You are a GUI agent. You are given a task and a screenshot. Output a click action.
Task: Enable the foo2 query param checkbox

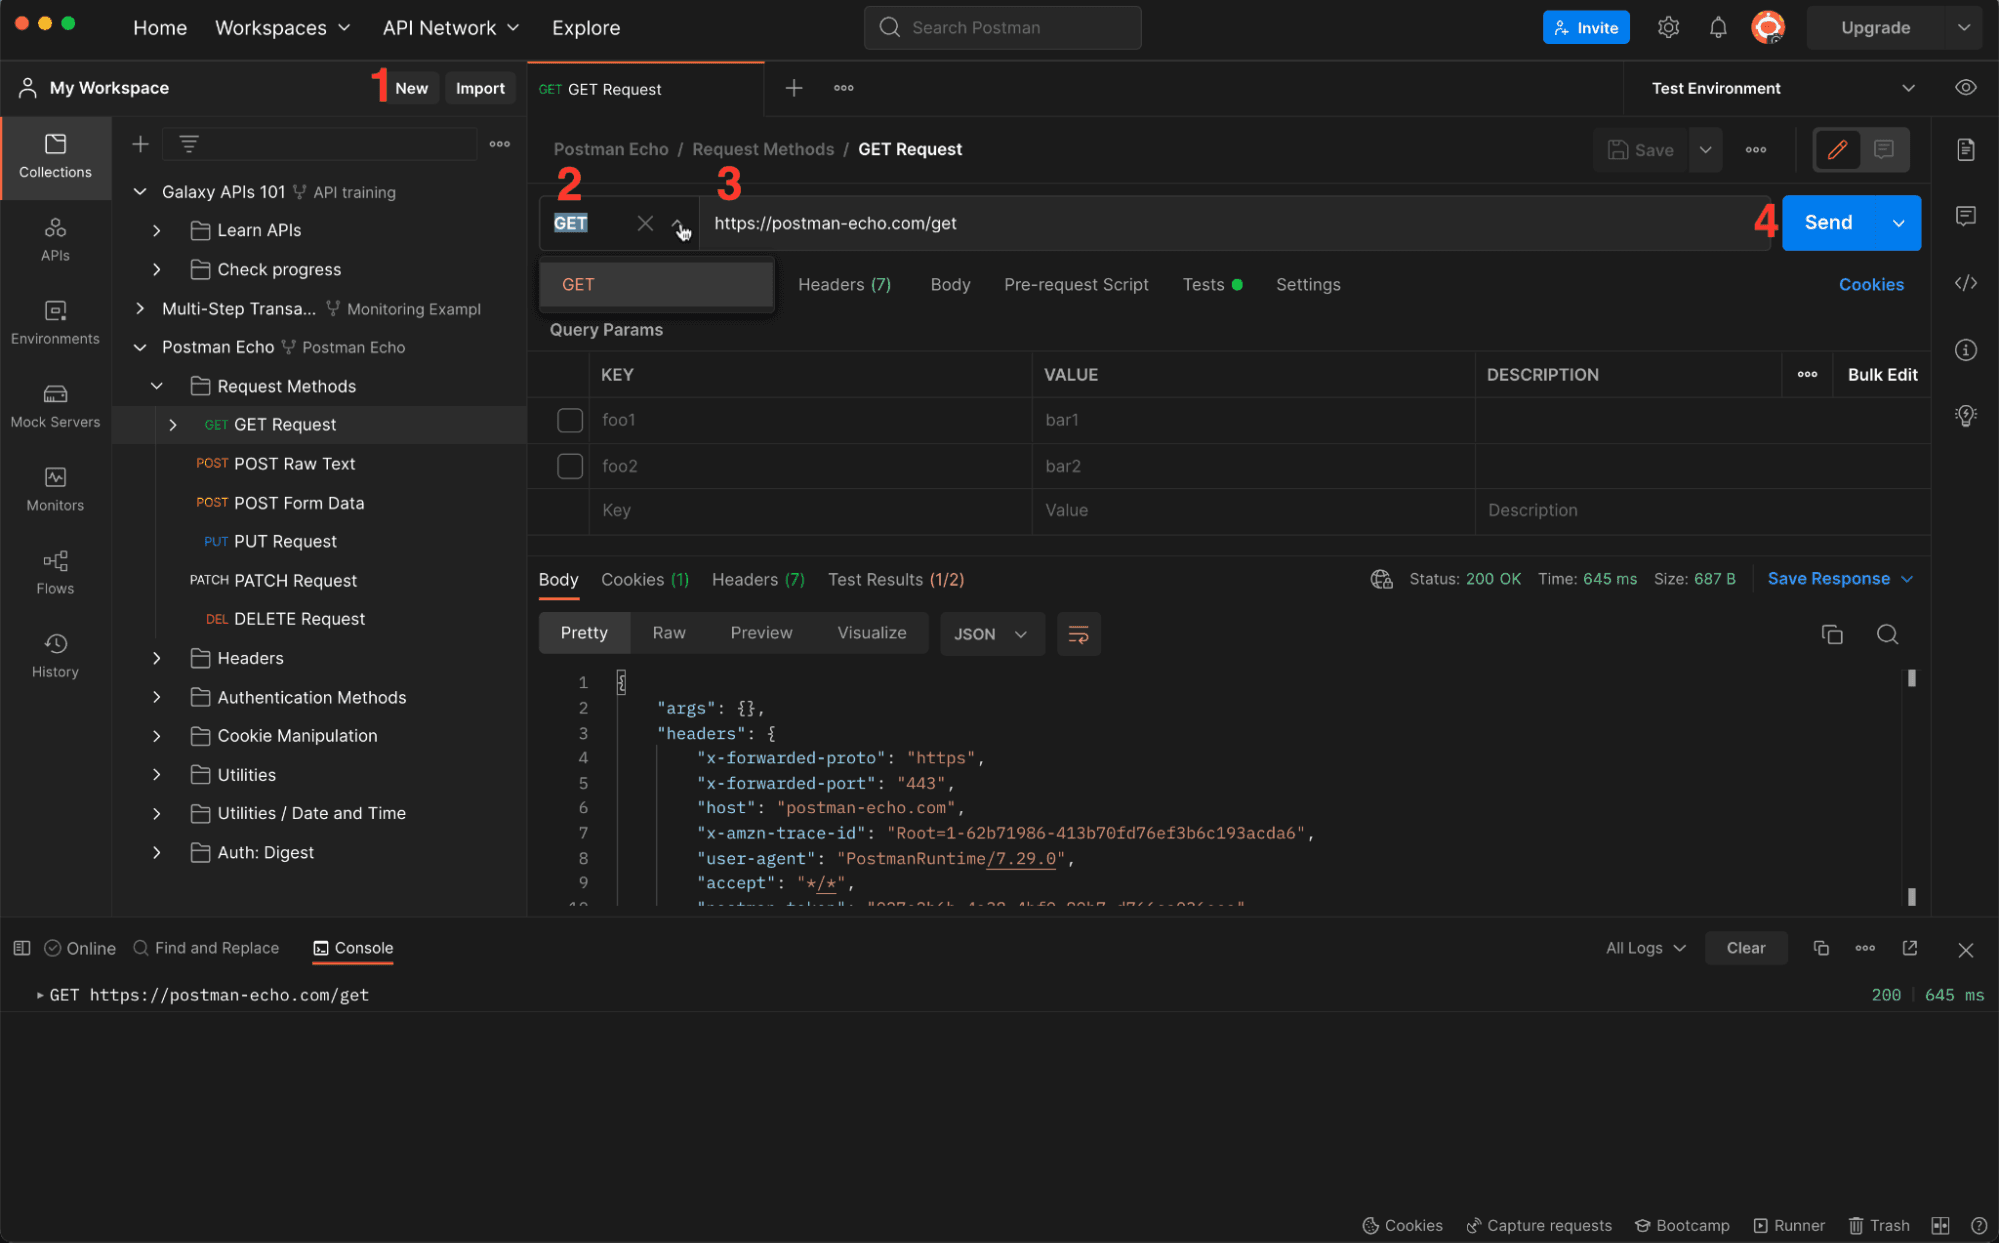click(570, 466)
